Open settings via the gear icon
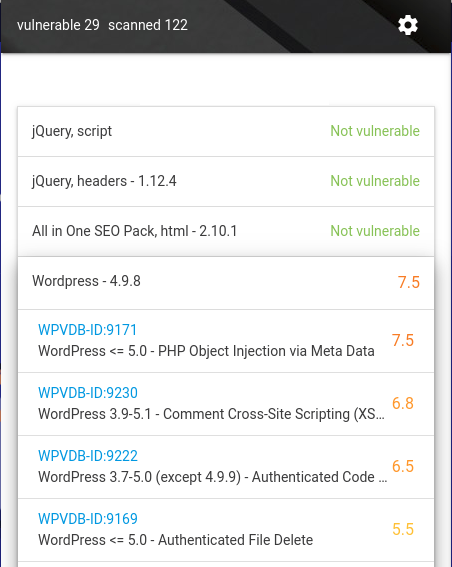The image size is (452, 567). pyautogui.click(x=408, y=25)
